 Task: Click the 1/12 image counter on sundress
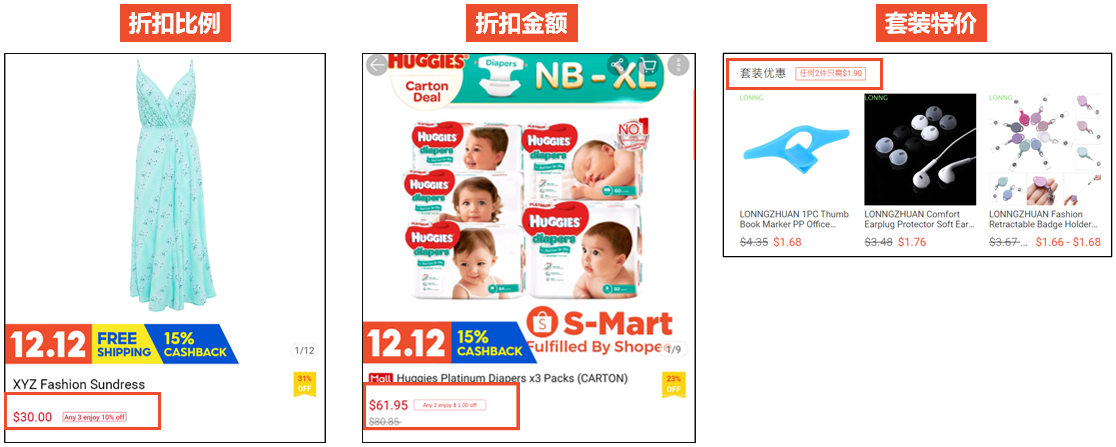(304, 350)
